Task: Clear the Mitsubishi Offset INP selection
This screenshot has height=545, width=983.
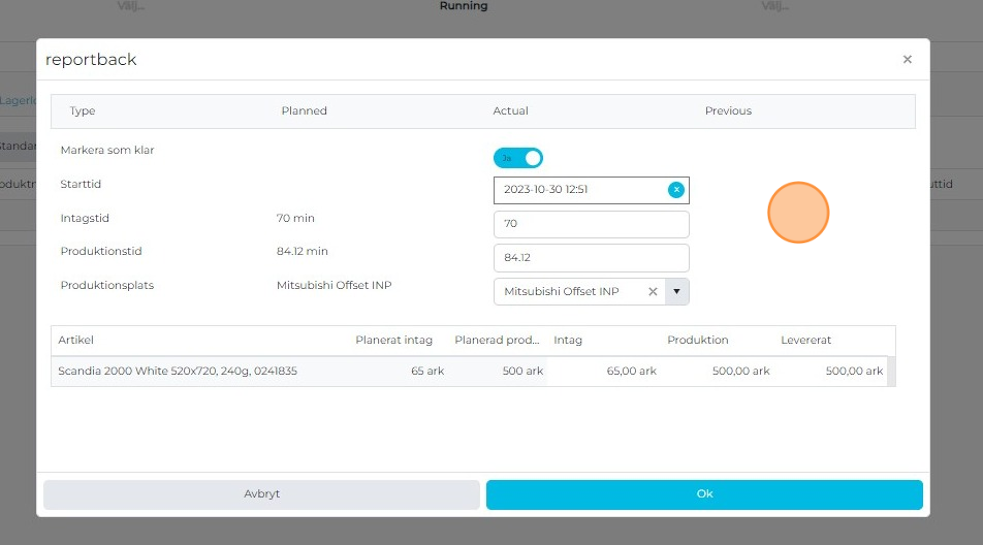Action: [x=653, y=292]
